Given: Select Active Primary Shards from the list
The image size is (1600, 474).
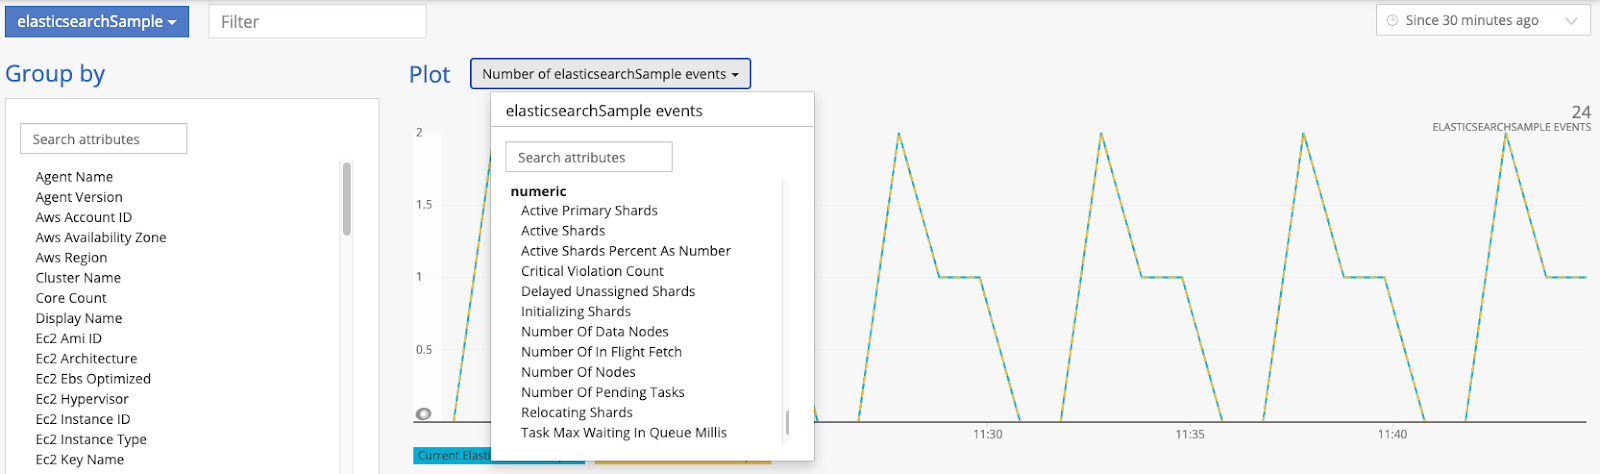Looking at the screenshot, I should click(x=589, y=211).
